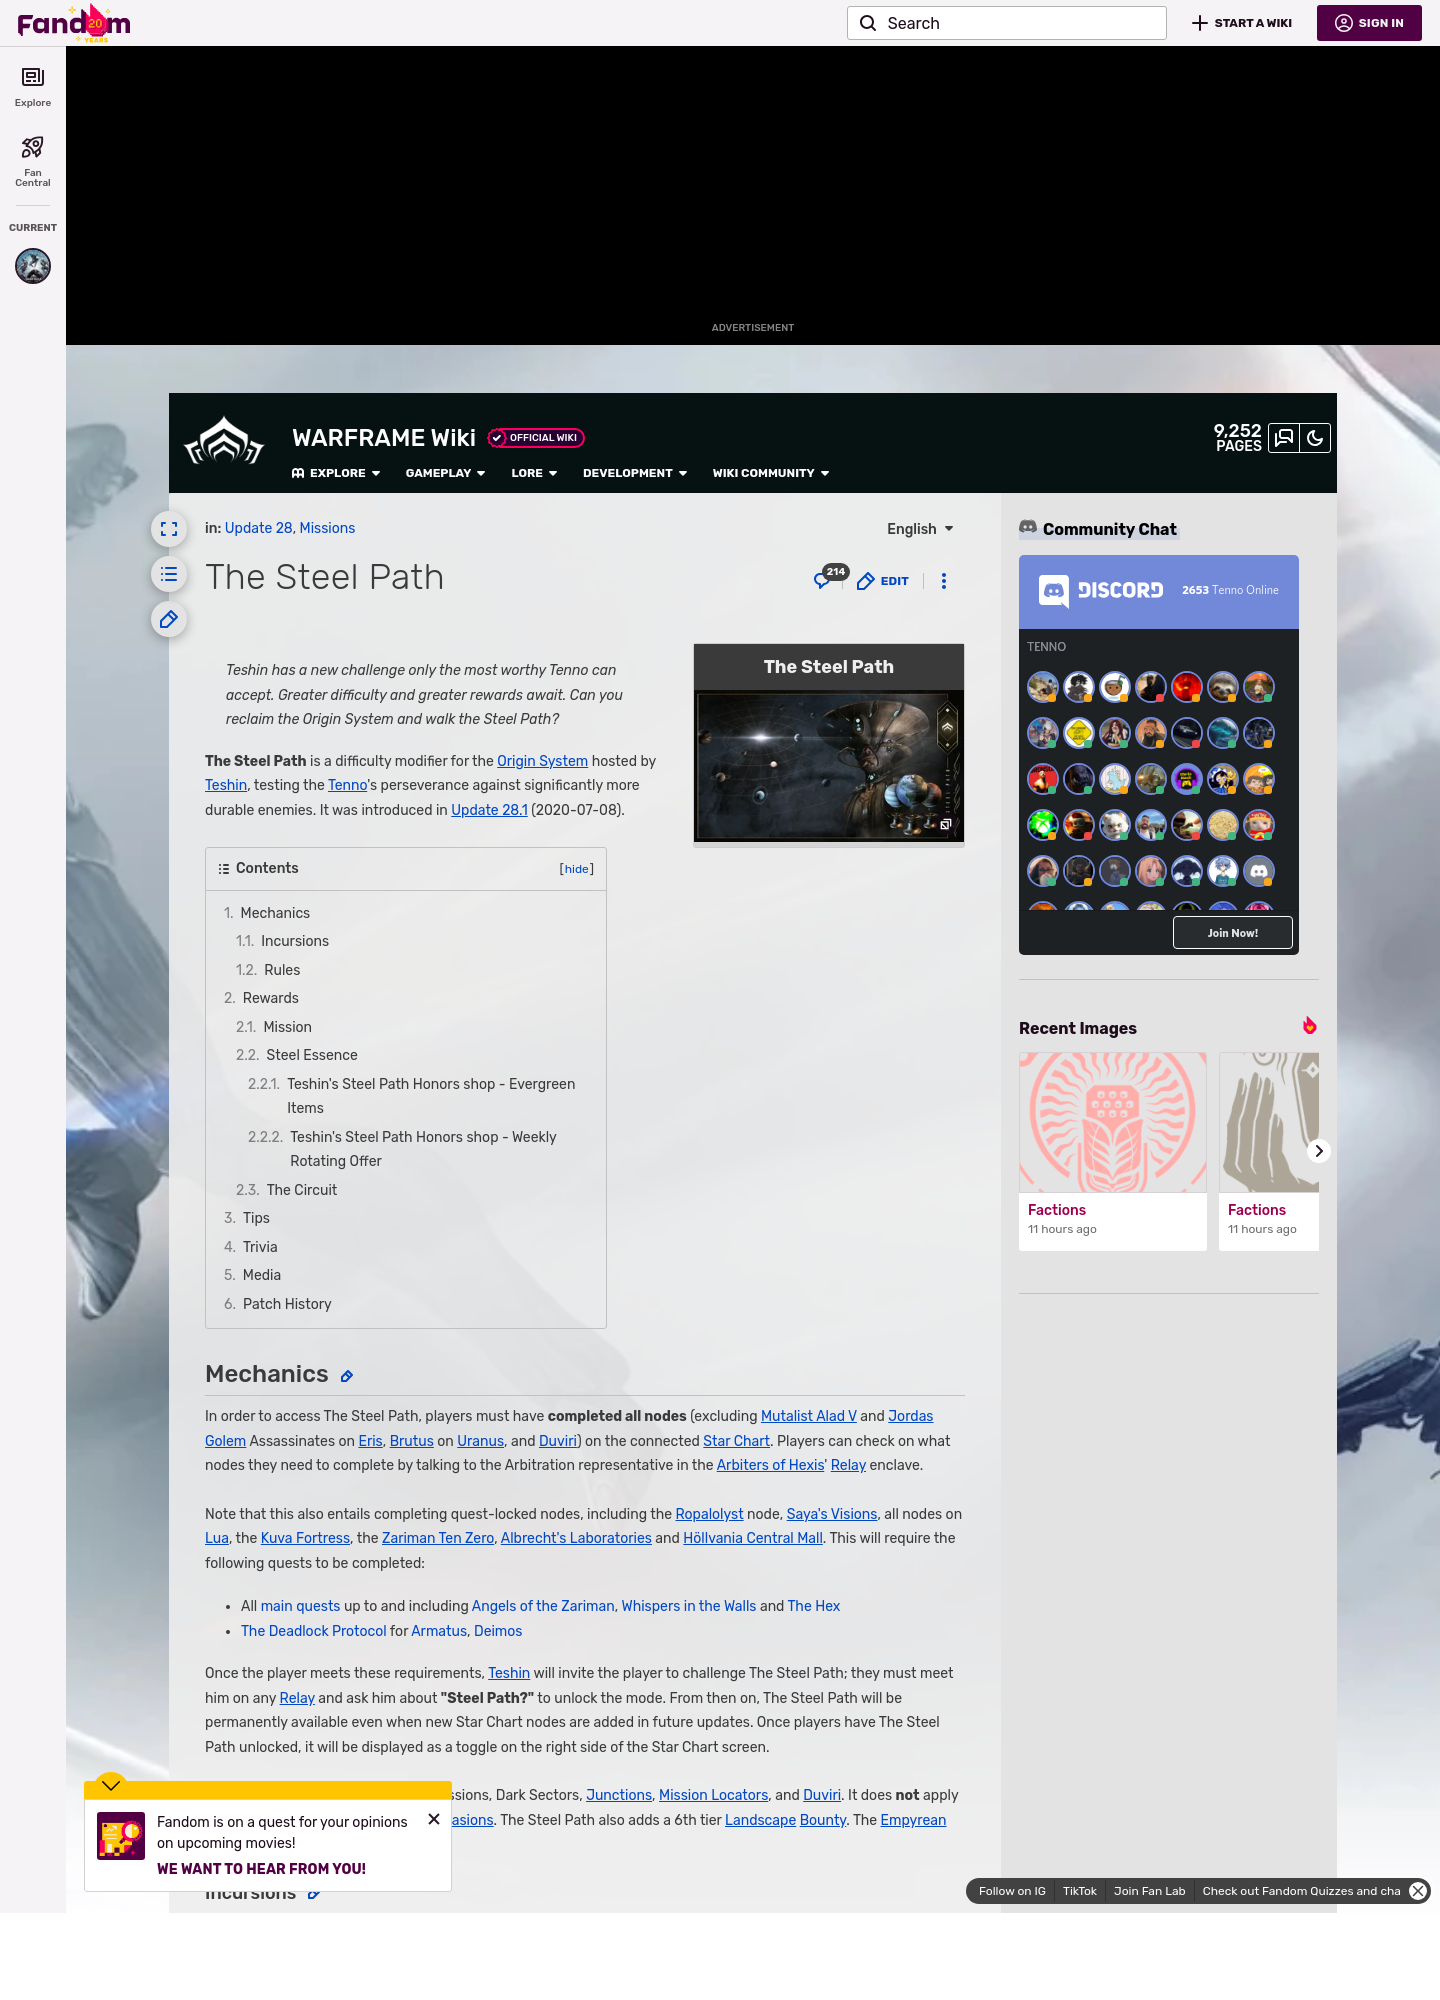
Task: Jump to Rules in Contents
Action: 282,970
